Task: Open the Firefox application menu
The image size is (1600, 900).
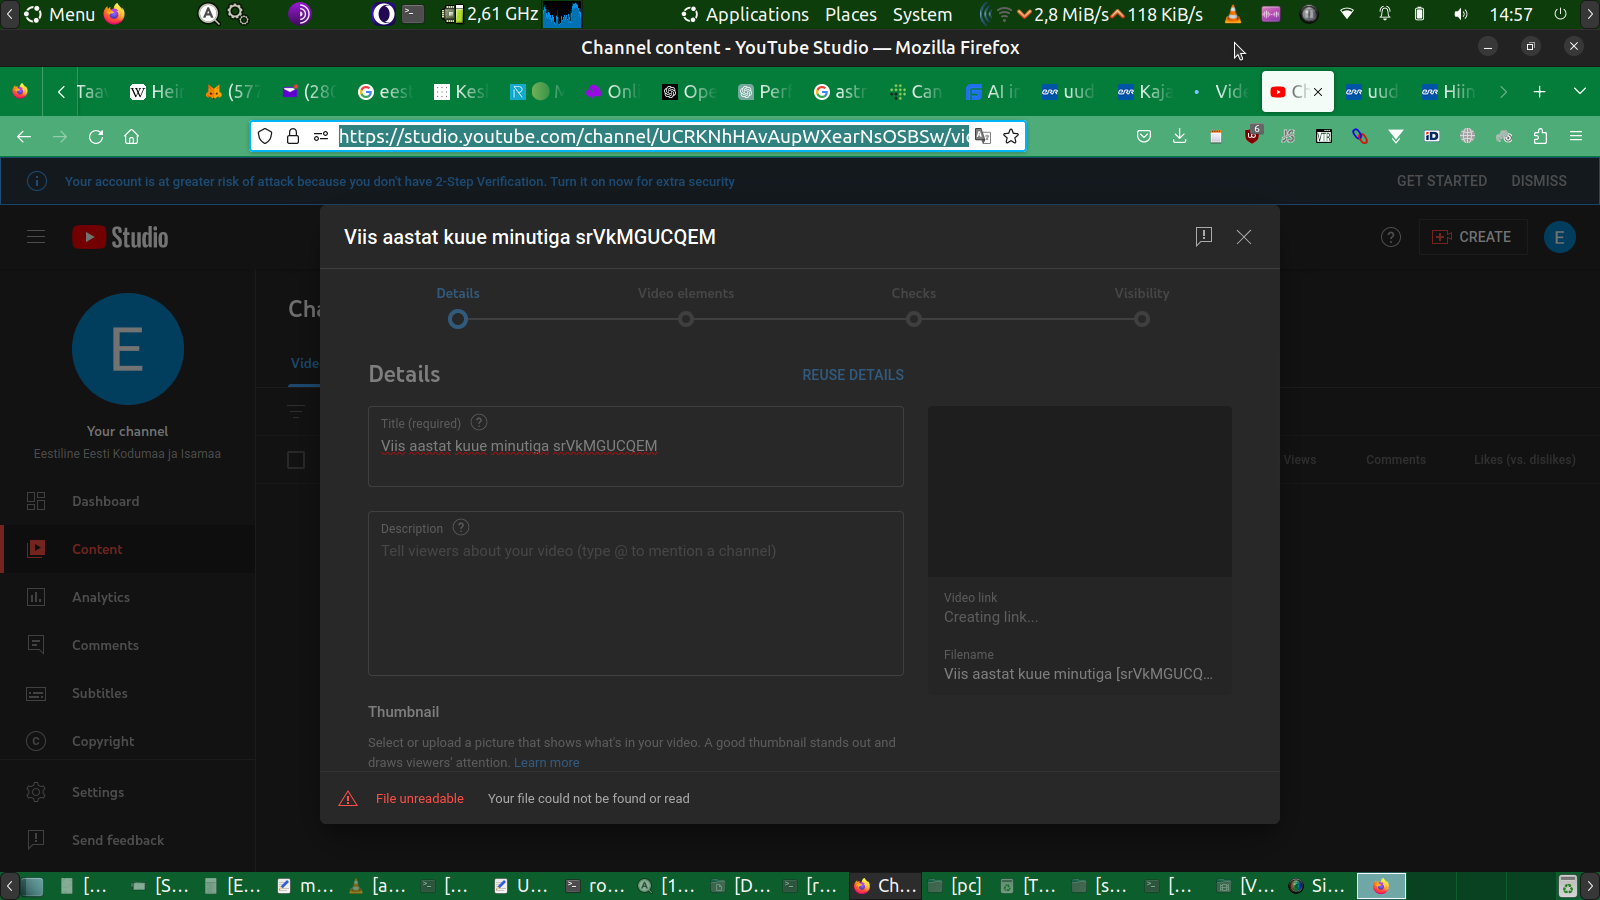Action: (x=1576, y=137)
